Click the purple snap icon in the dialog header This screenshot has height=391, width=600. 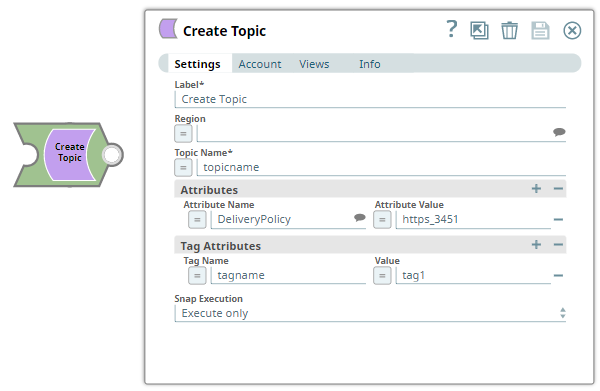(x=168, y=29)
